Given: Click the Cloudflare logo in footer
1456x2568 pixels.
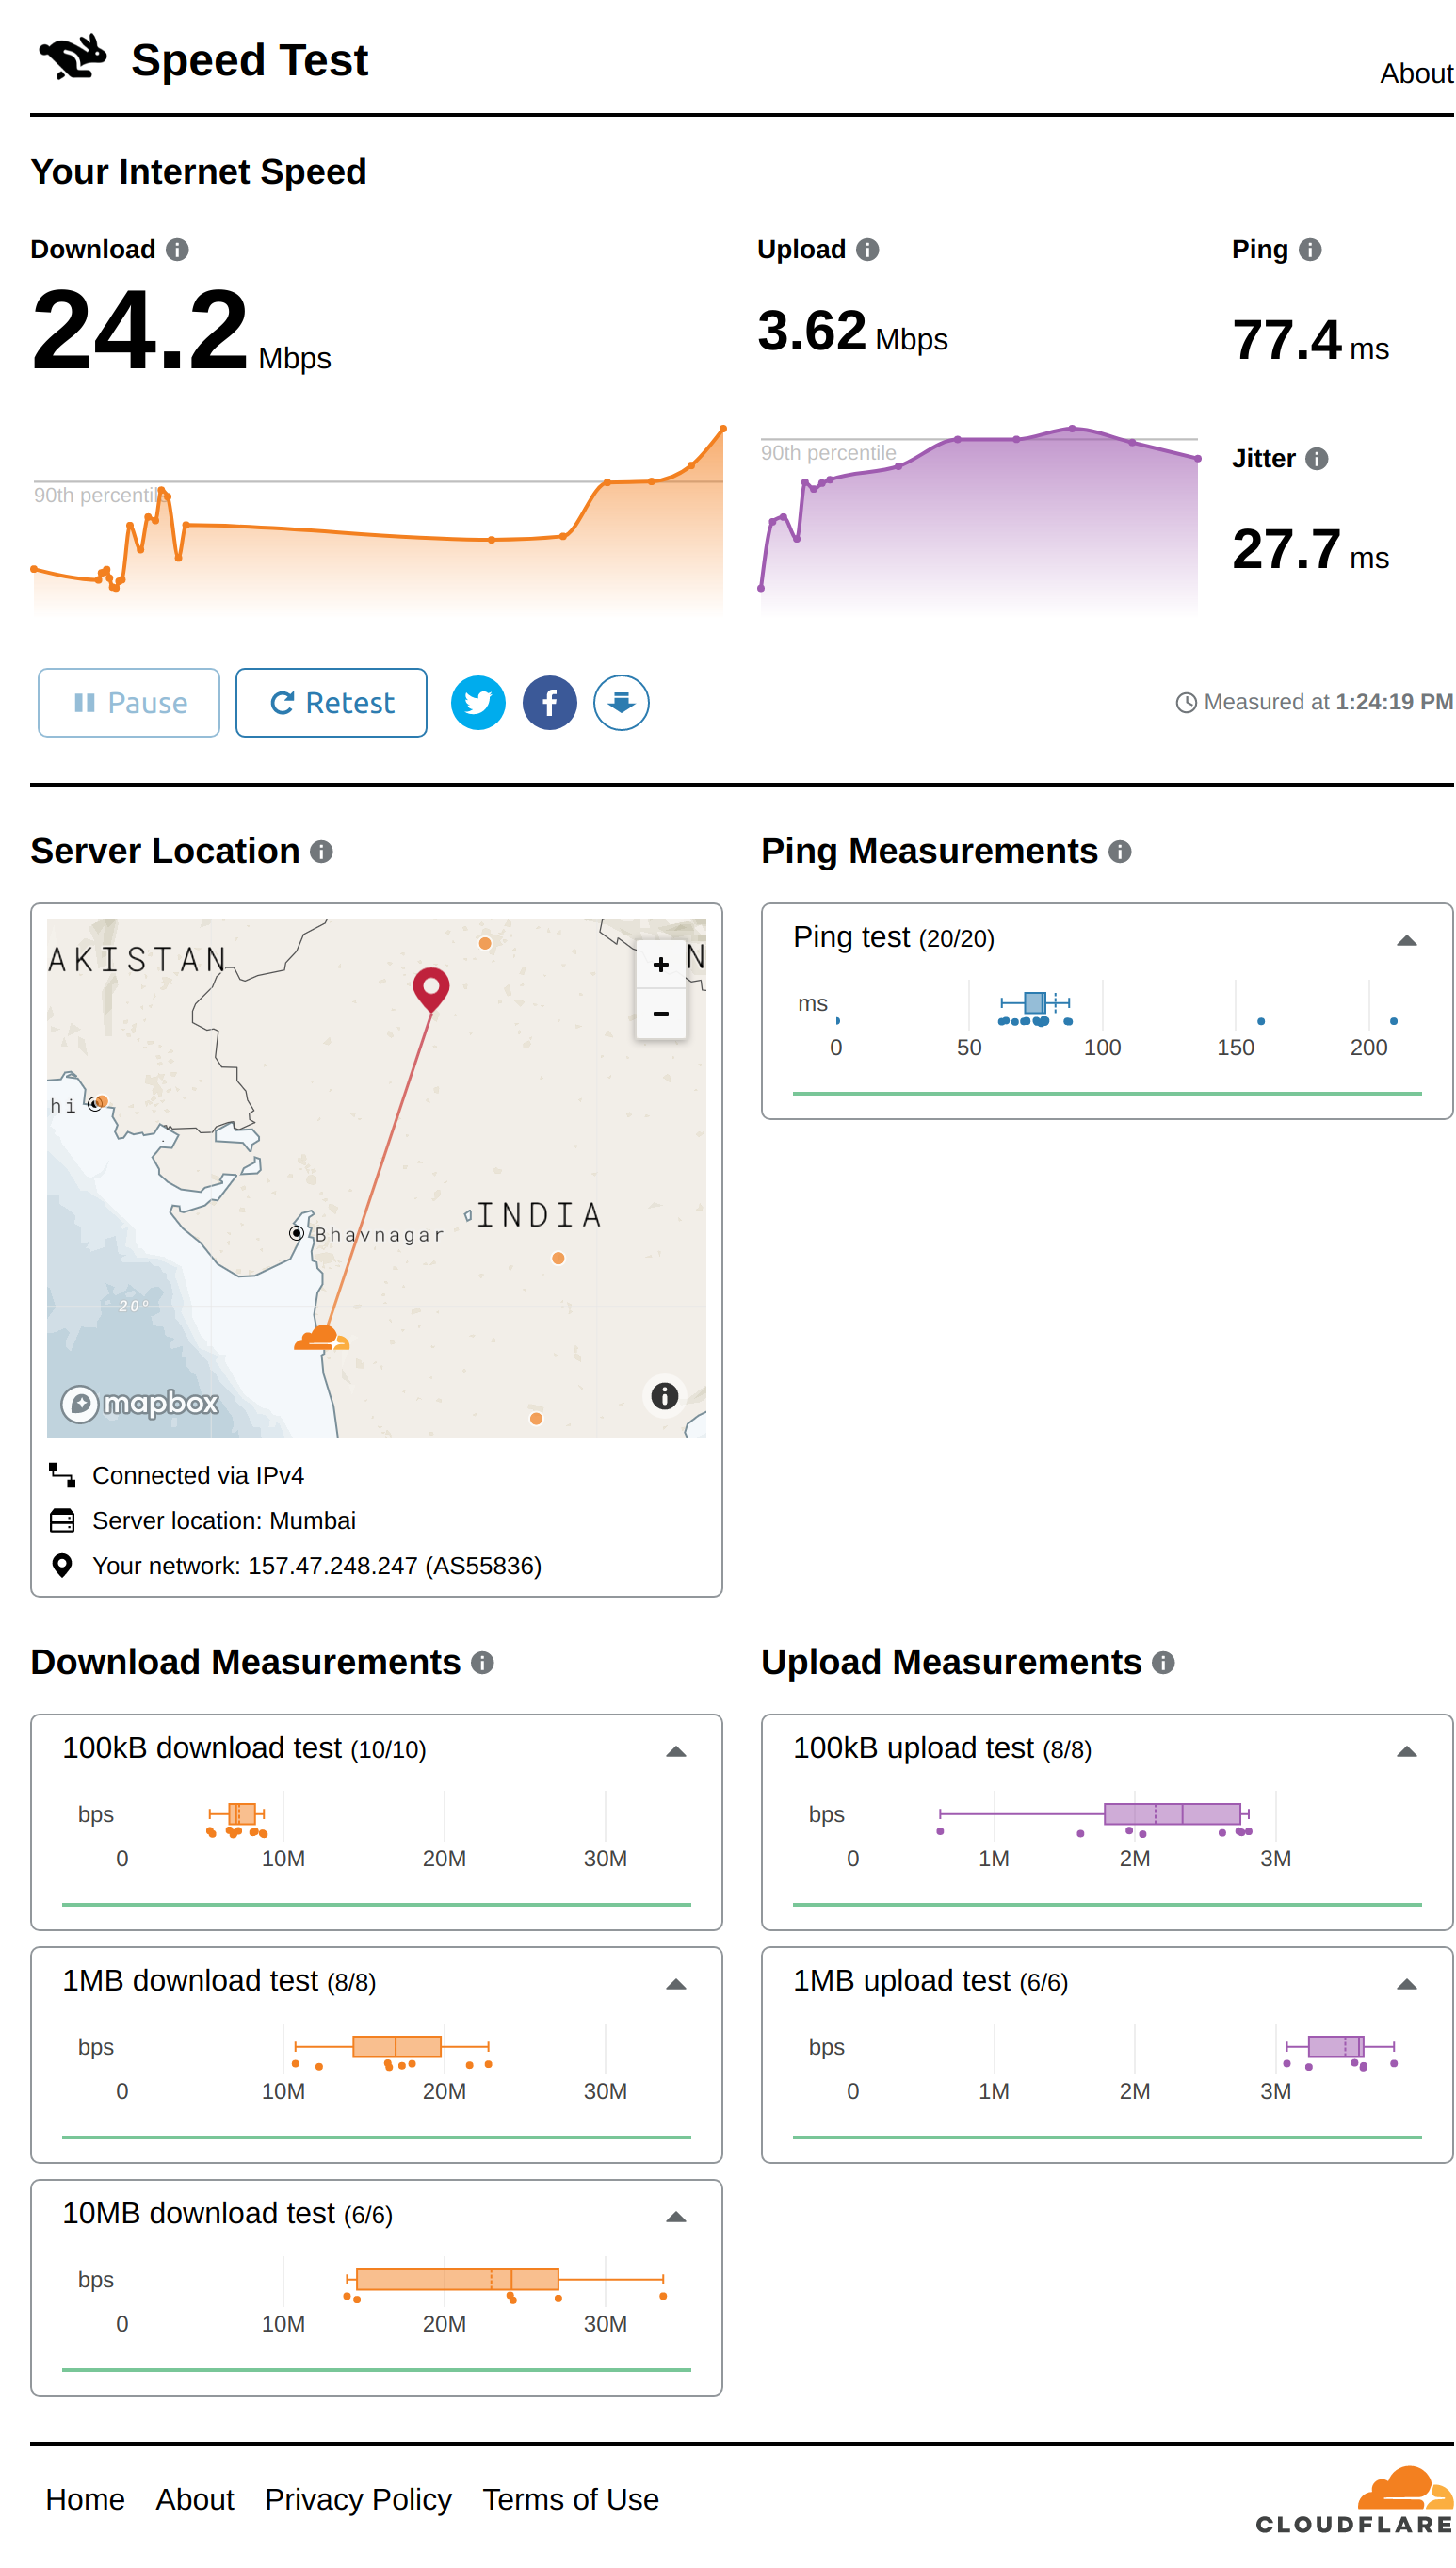Looking at the screenshot, I should point(1355,2500).
